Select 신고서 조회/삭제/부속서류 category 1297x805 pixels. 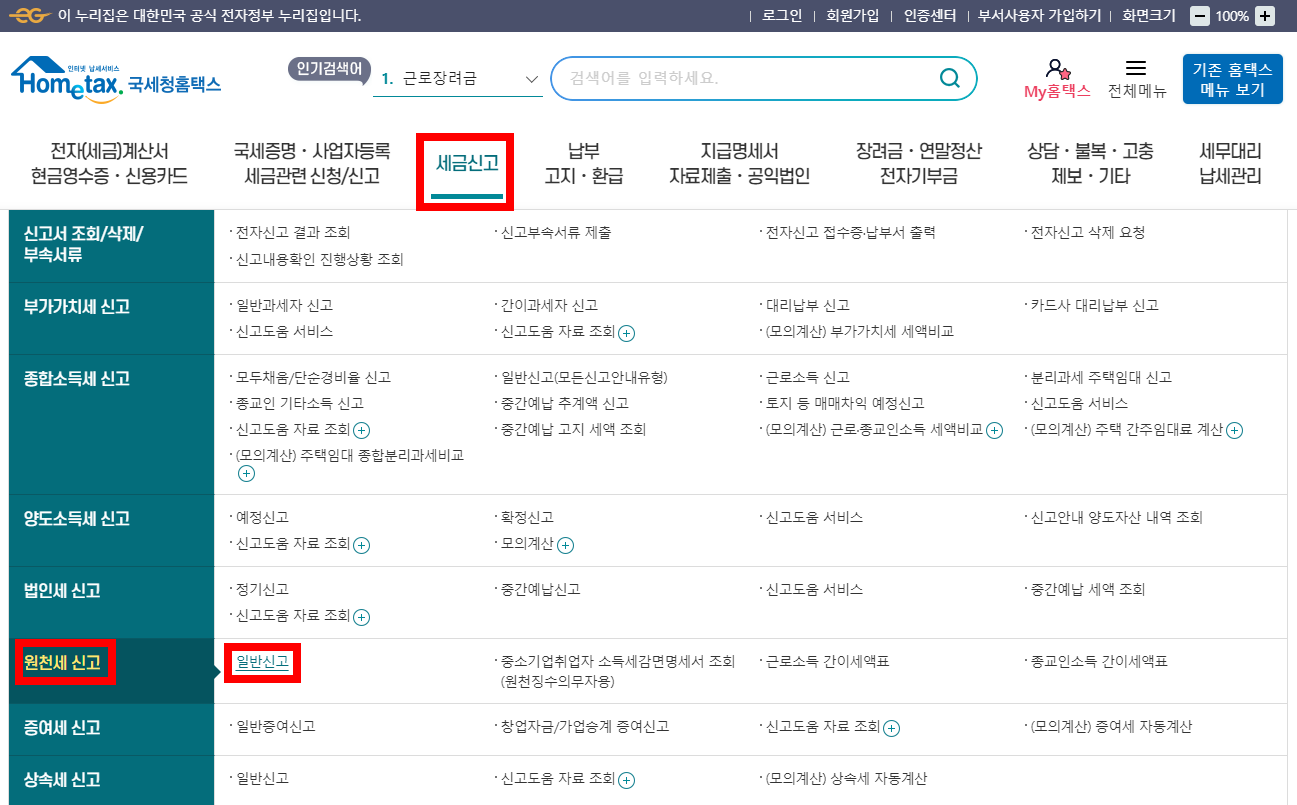point(112,246)
